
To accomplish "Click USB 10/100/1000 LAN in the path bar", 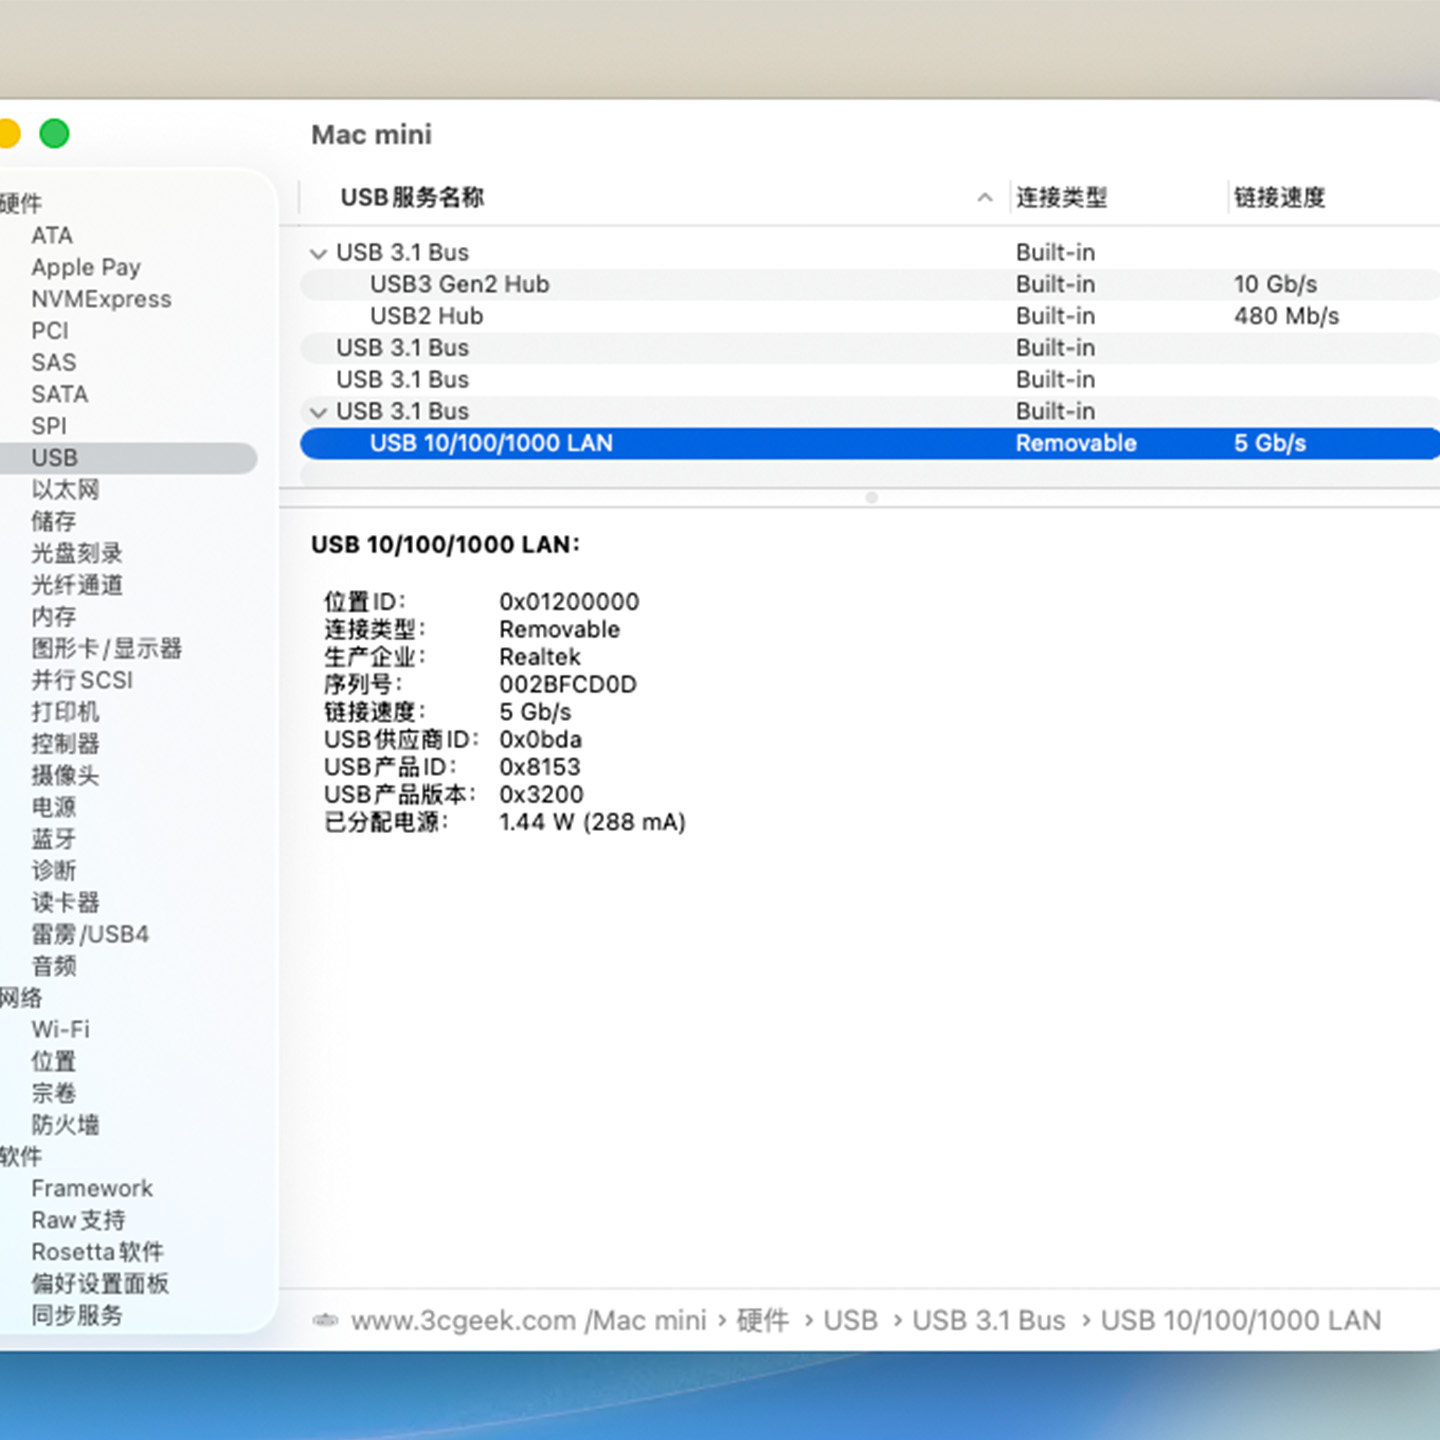I will (x=1240, y=1320).
